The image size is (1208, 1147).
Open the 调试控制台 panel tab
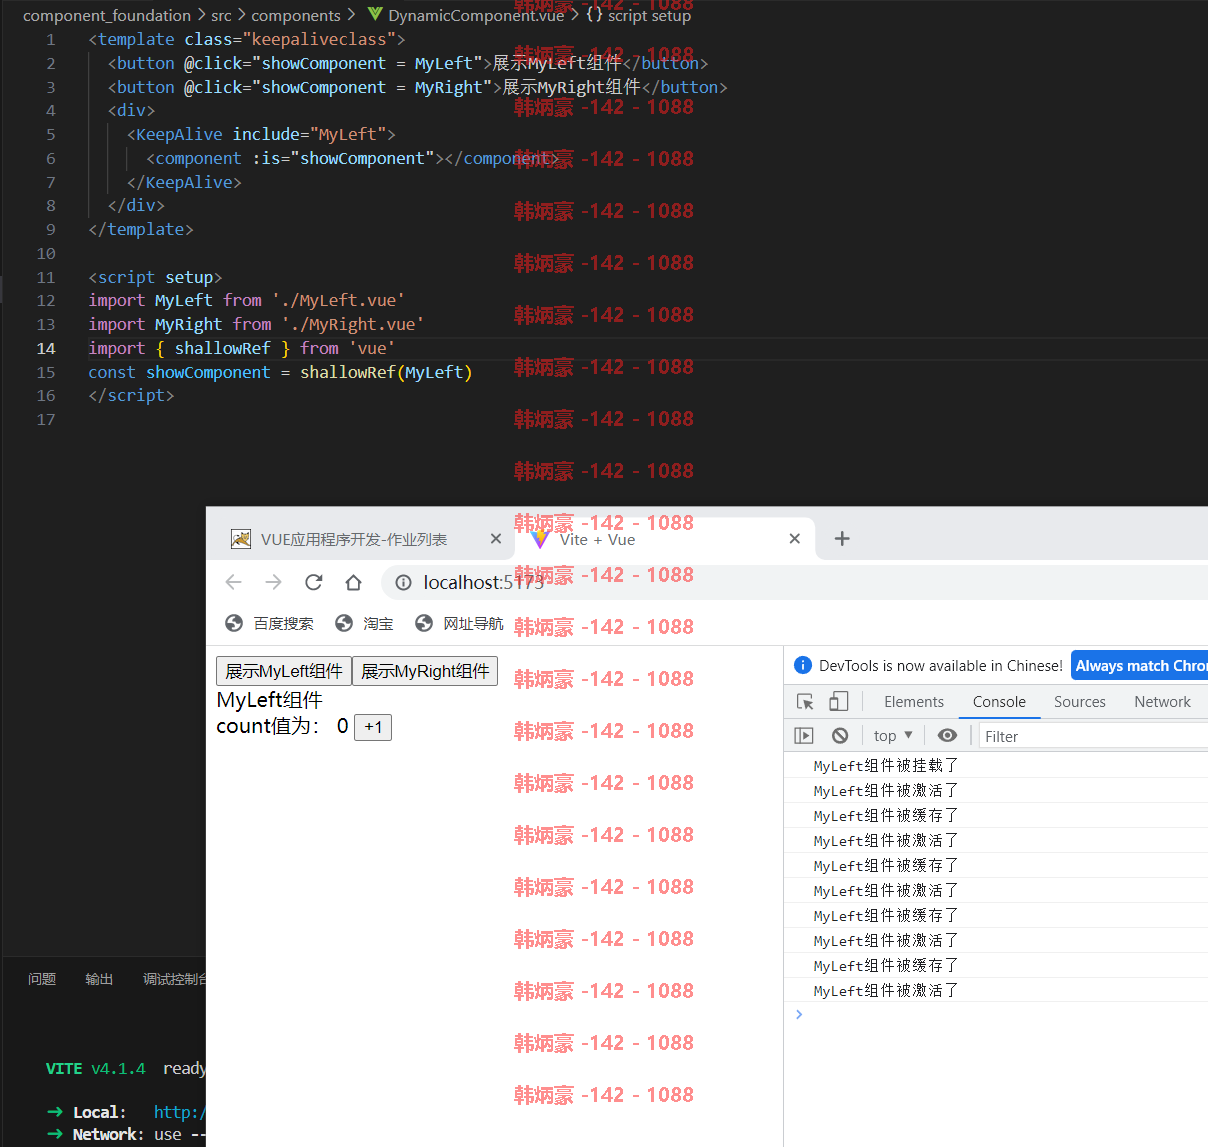(174, 979)
